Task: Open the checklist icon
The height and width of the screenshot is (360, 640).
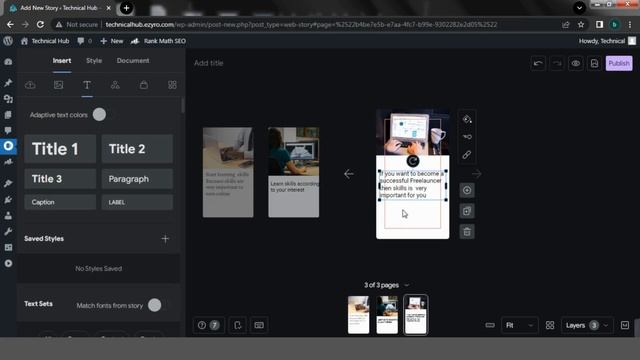Action: [238, 325]
